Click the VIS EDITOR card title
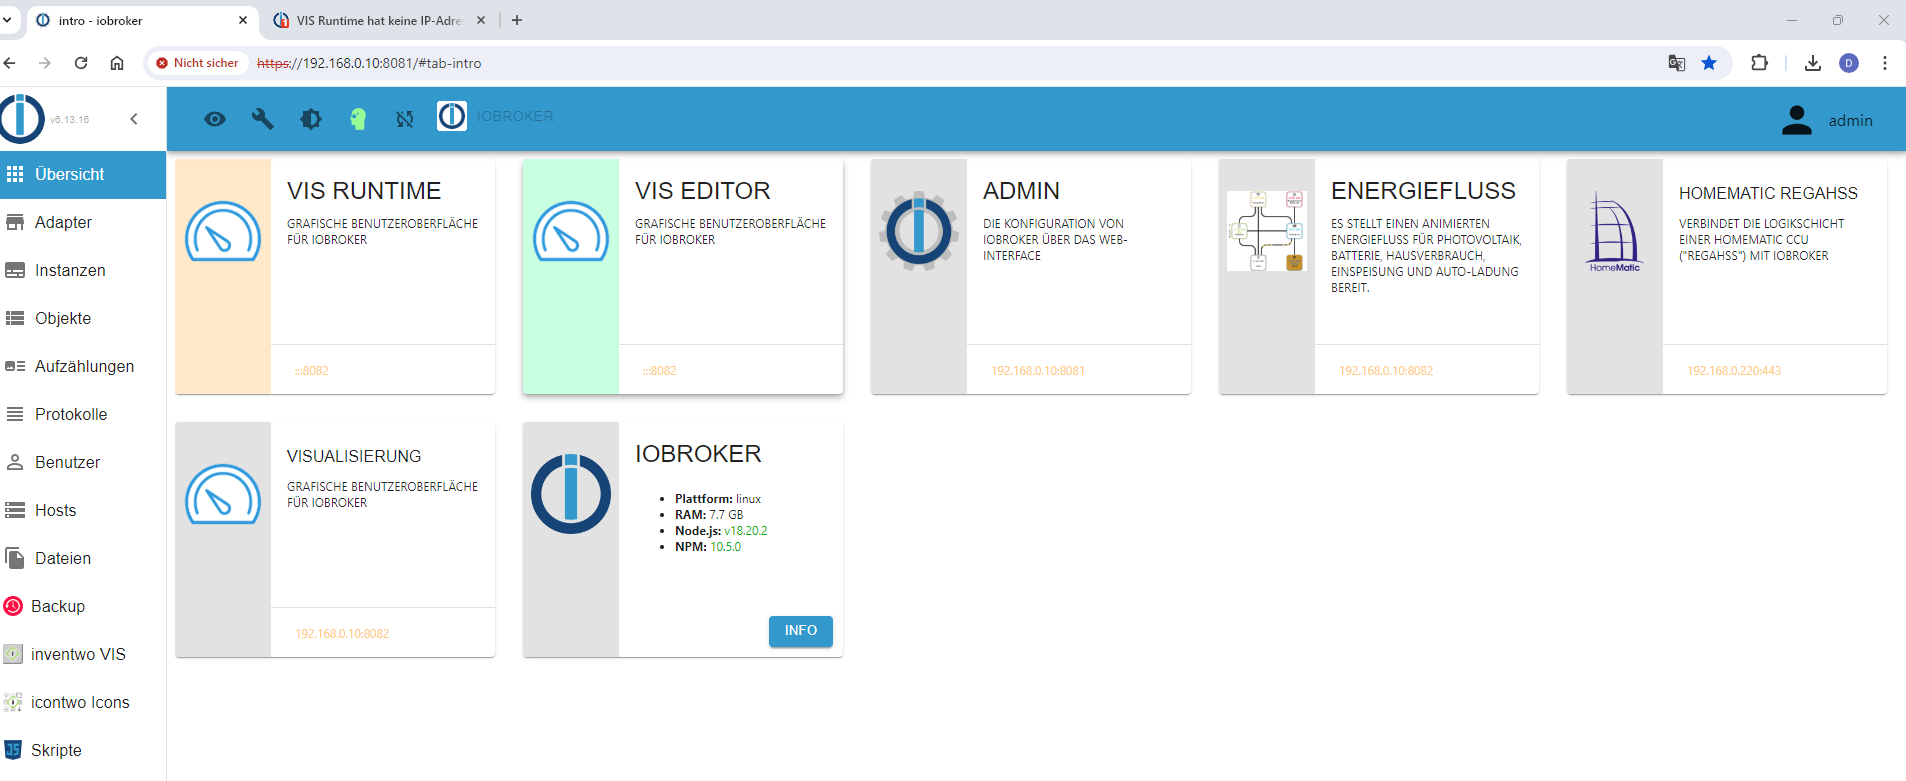1906x781 pixels. coord(703,191)
